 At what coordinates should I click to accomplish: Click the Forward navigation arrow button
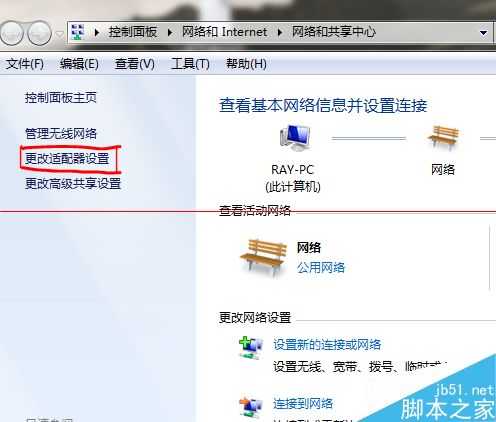pos(39,33)
